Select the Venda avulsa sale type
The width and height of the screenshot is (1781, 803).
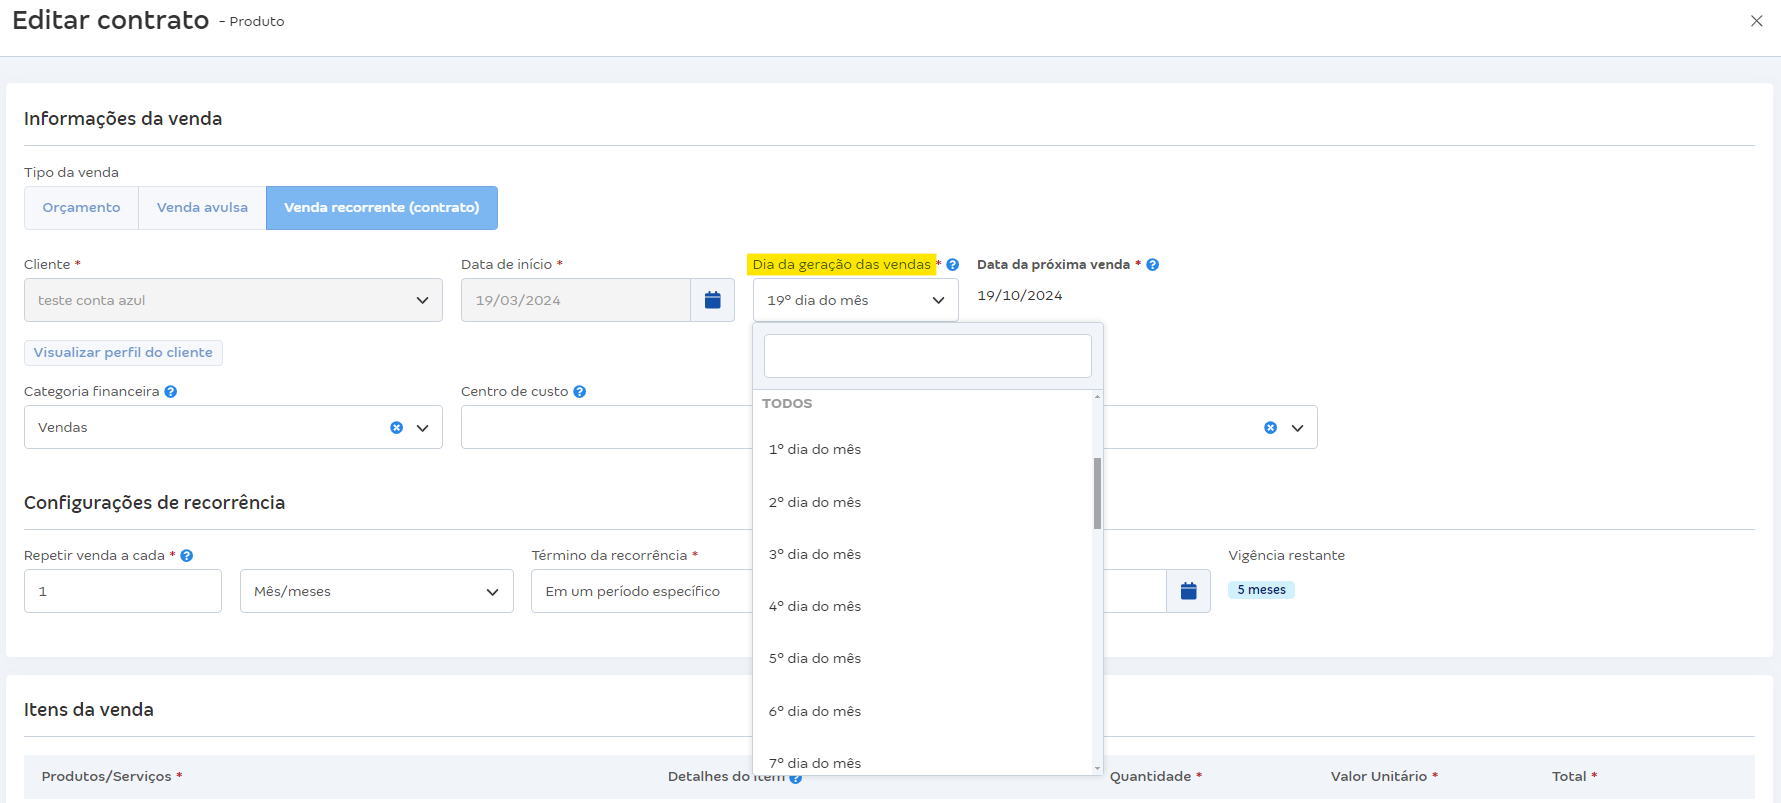(x=202, y=208)
